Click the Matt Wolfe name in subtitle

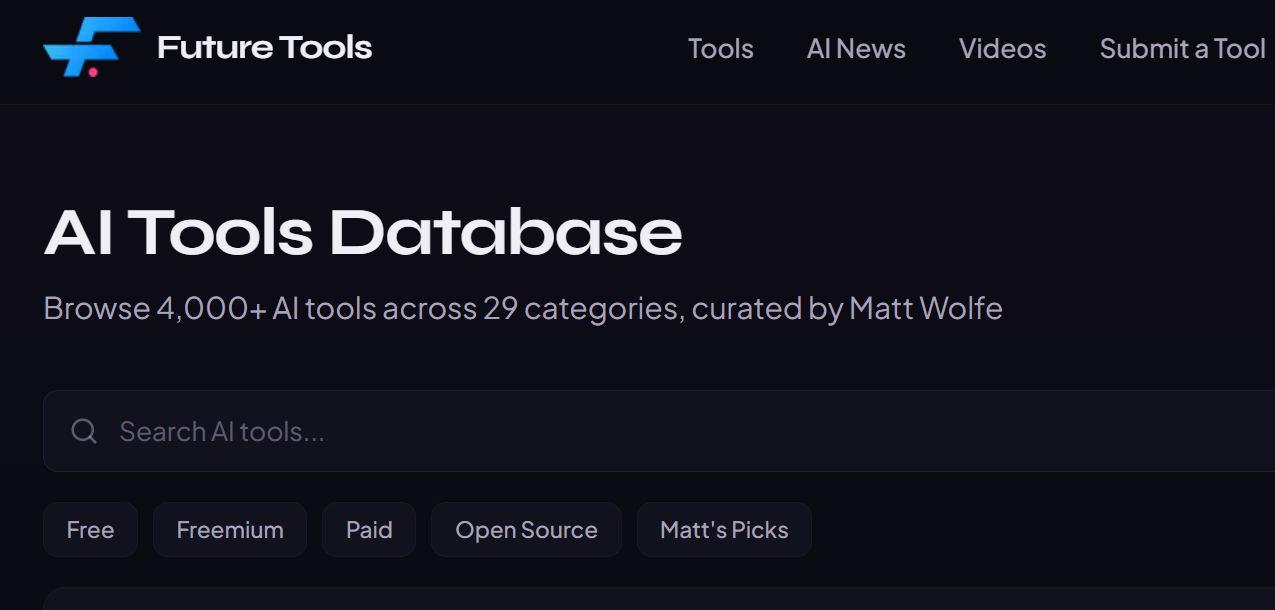pos(925,308)
